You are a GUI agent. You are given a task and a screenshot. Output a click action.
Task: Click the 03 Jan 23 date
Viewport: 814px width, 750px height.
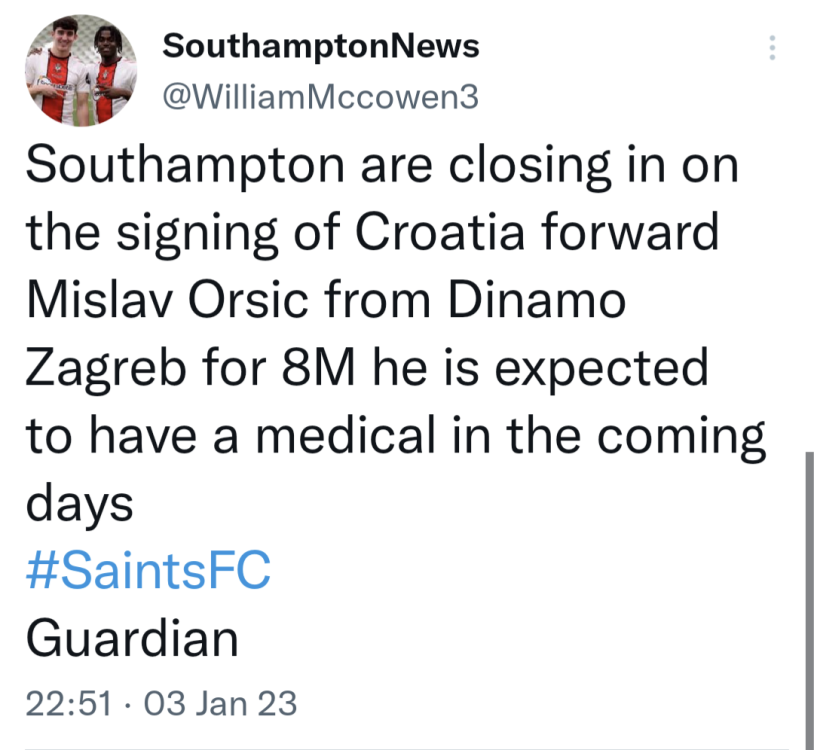[221, 703]
